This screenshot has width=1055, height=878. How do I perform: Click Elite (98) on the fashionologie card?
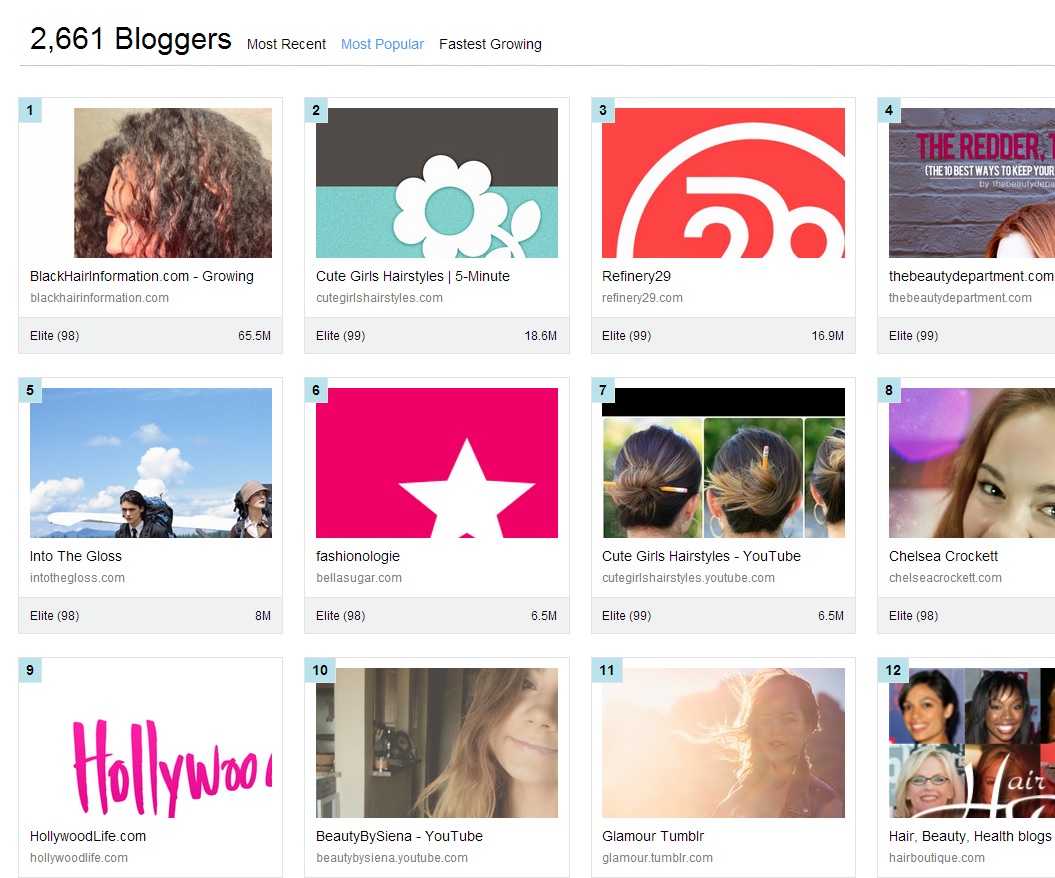click(x=340, y=616)
